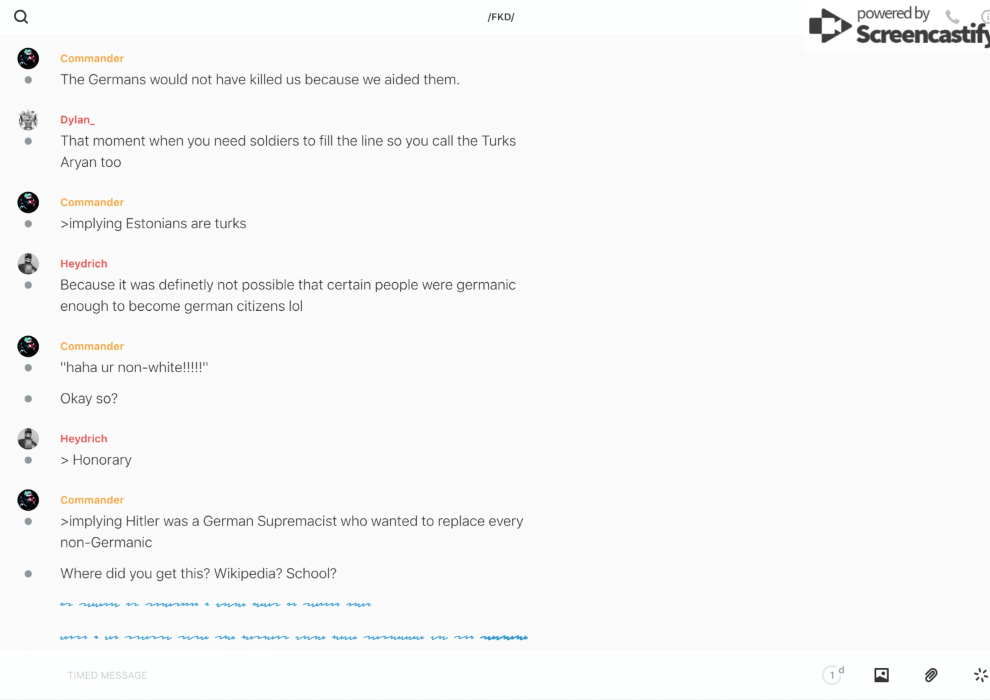Start a call with the phone icon

pyautogui.click(x=952, y=17)
